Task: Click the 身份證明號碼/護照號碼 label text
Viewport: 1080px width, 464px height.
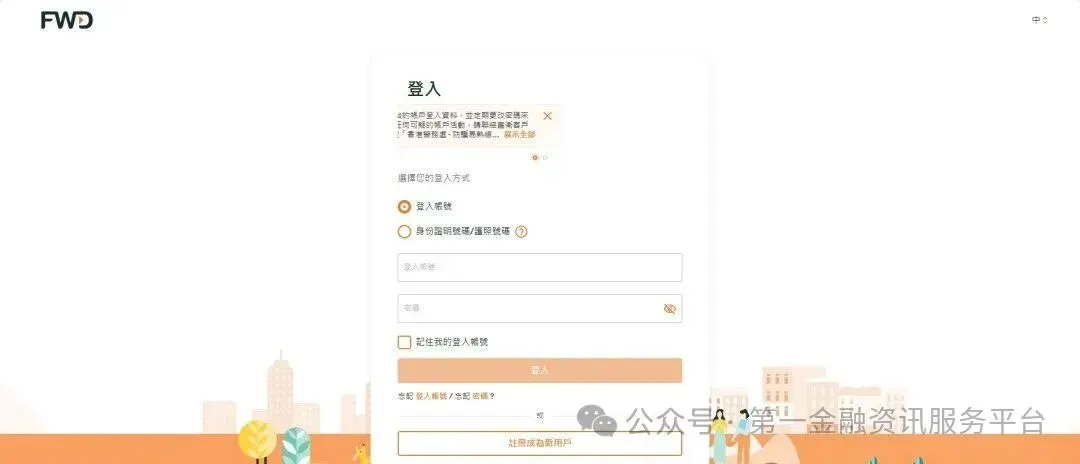Action: coord(463,231)
